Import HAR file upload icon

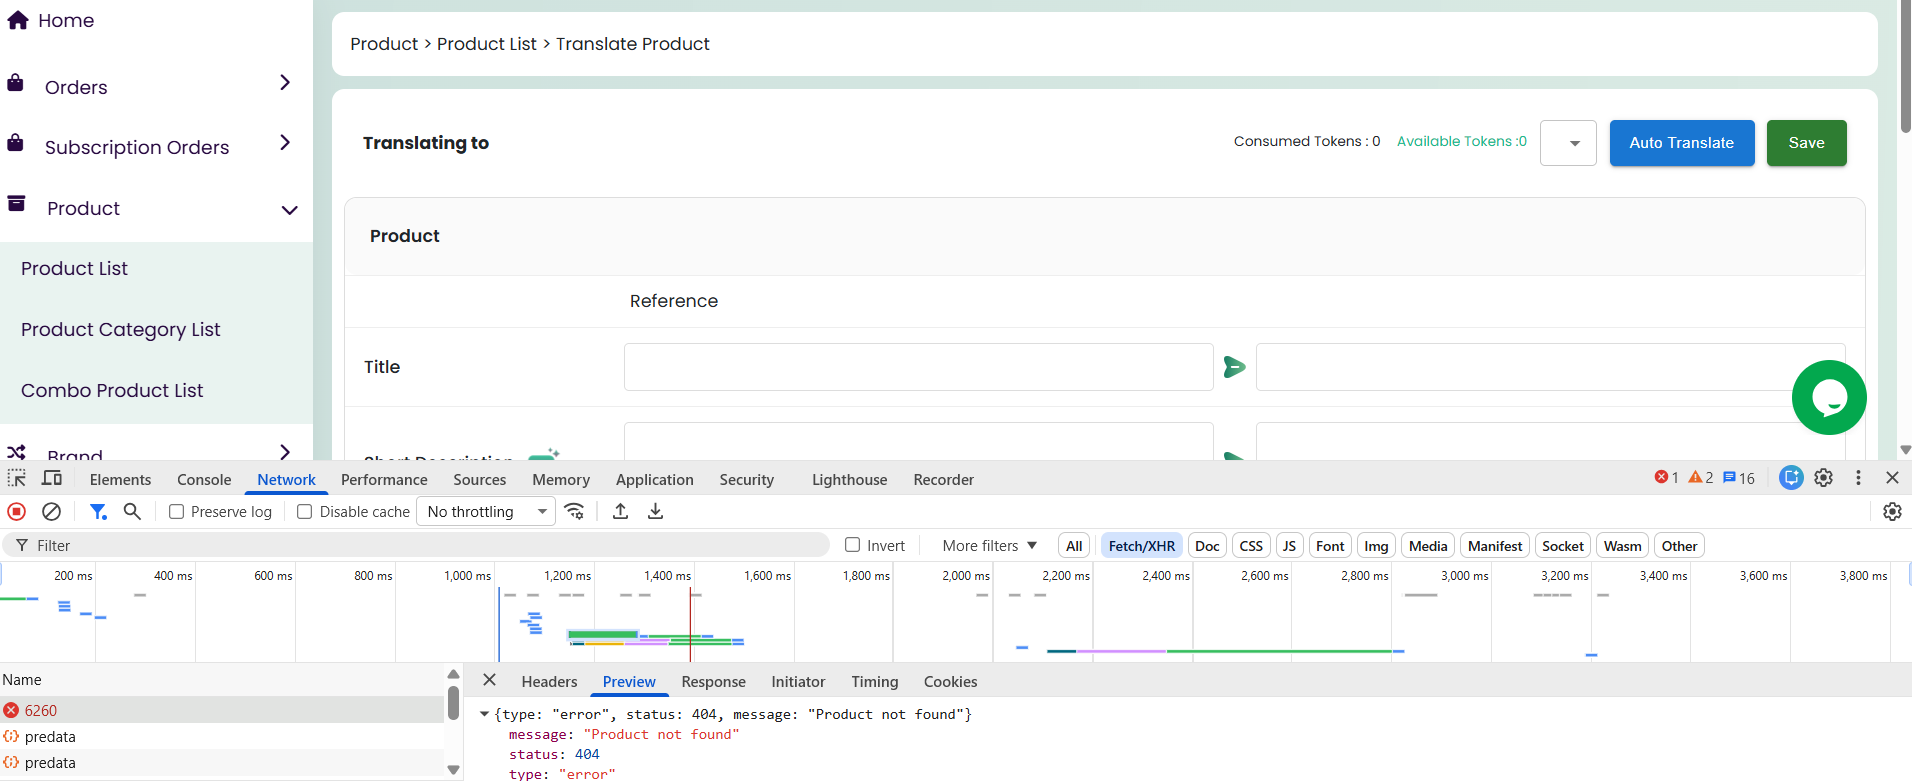click(621, 511)
